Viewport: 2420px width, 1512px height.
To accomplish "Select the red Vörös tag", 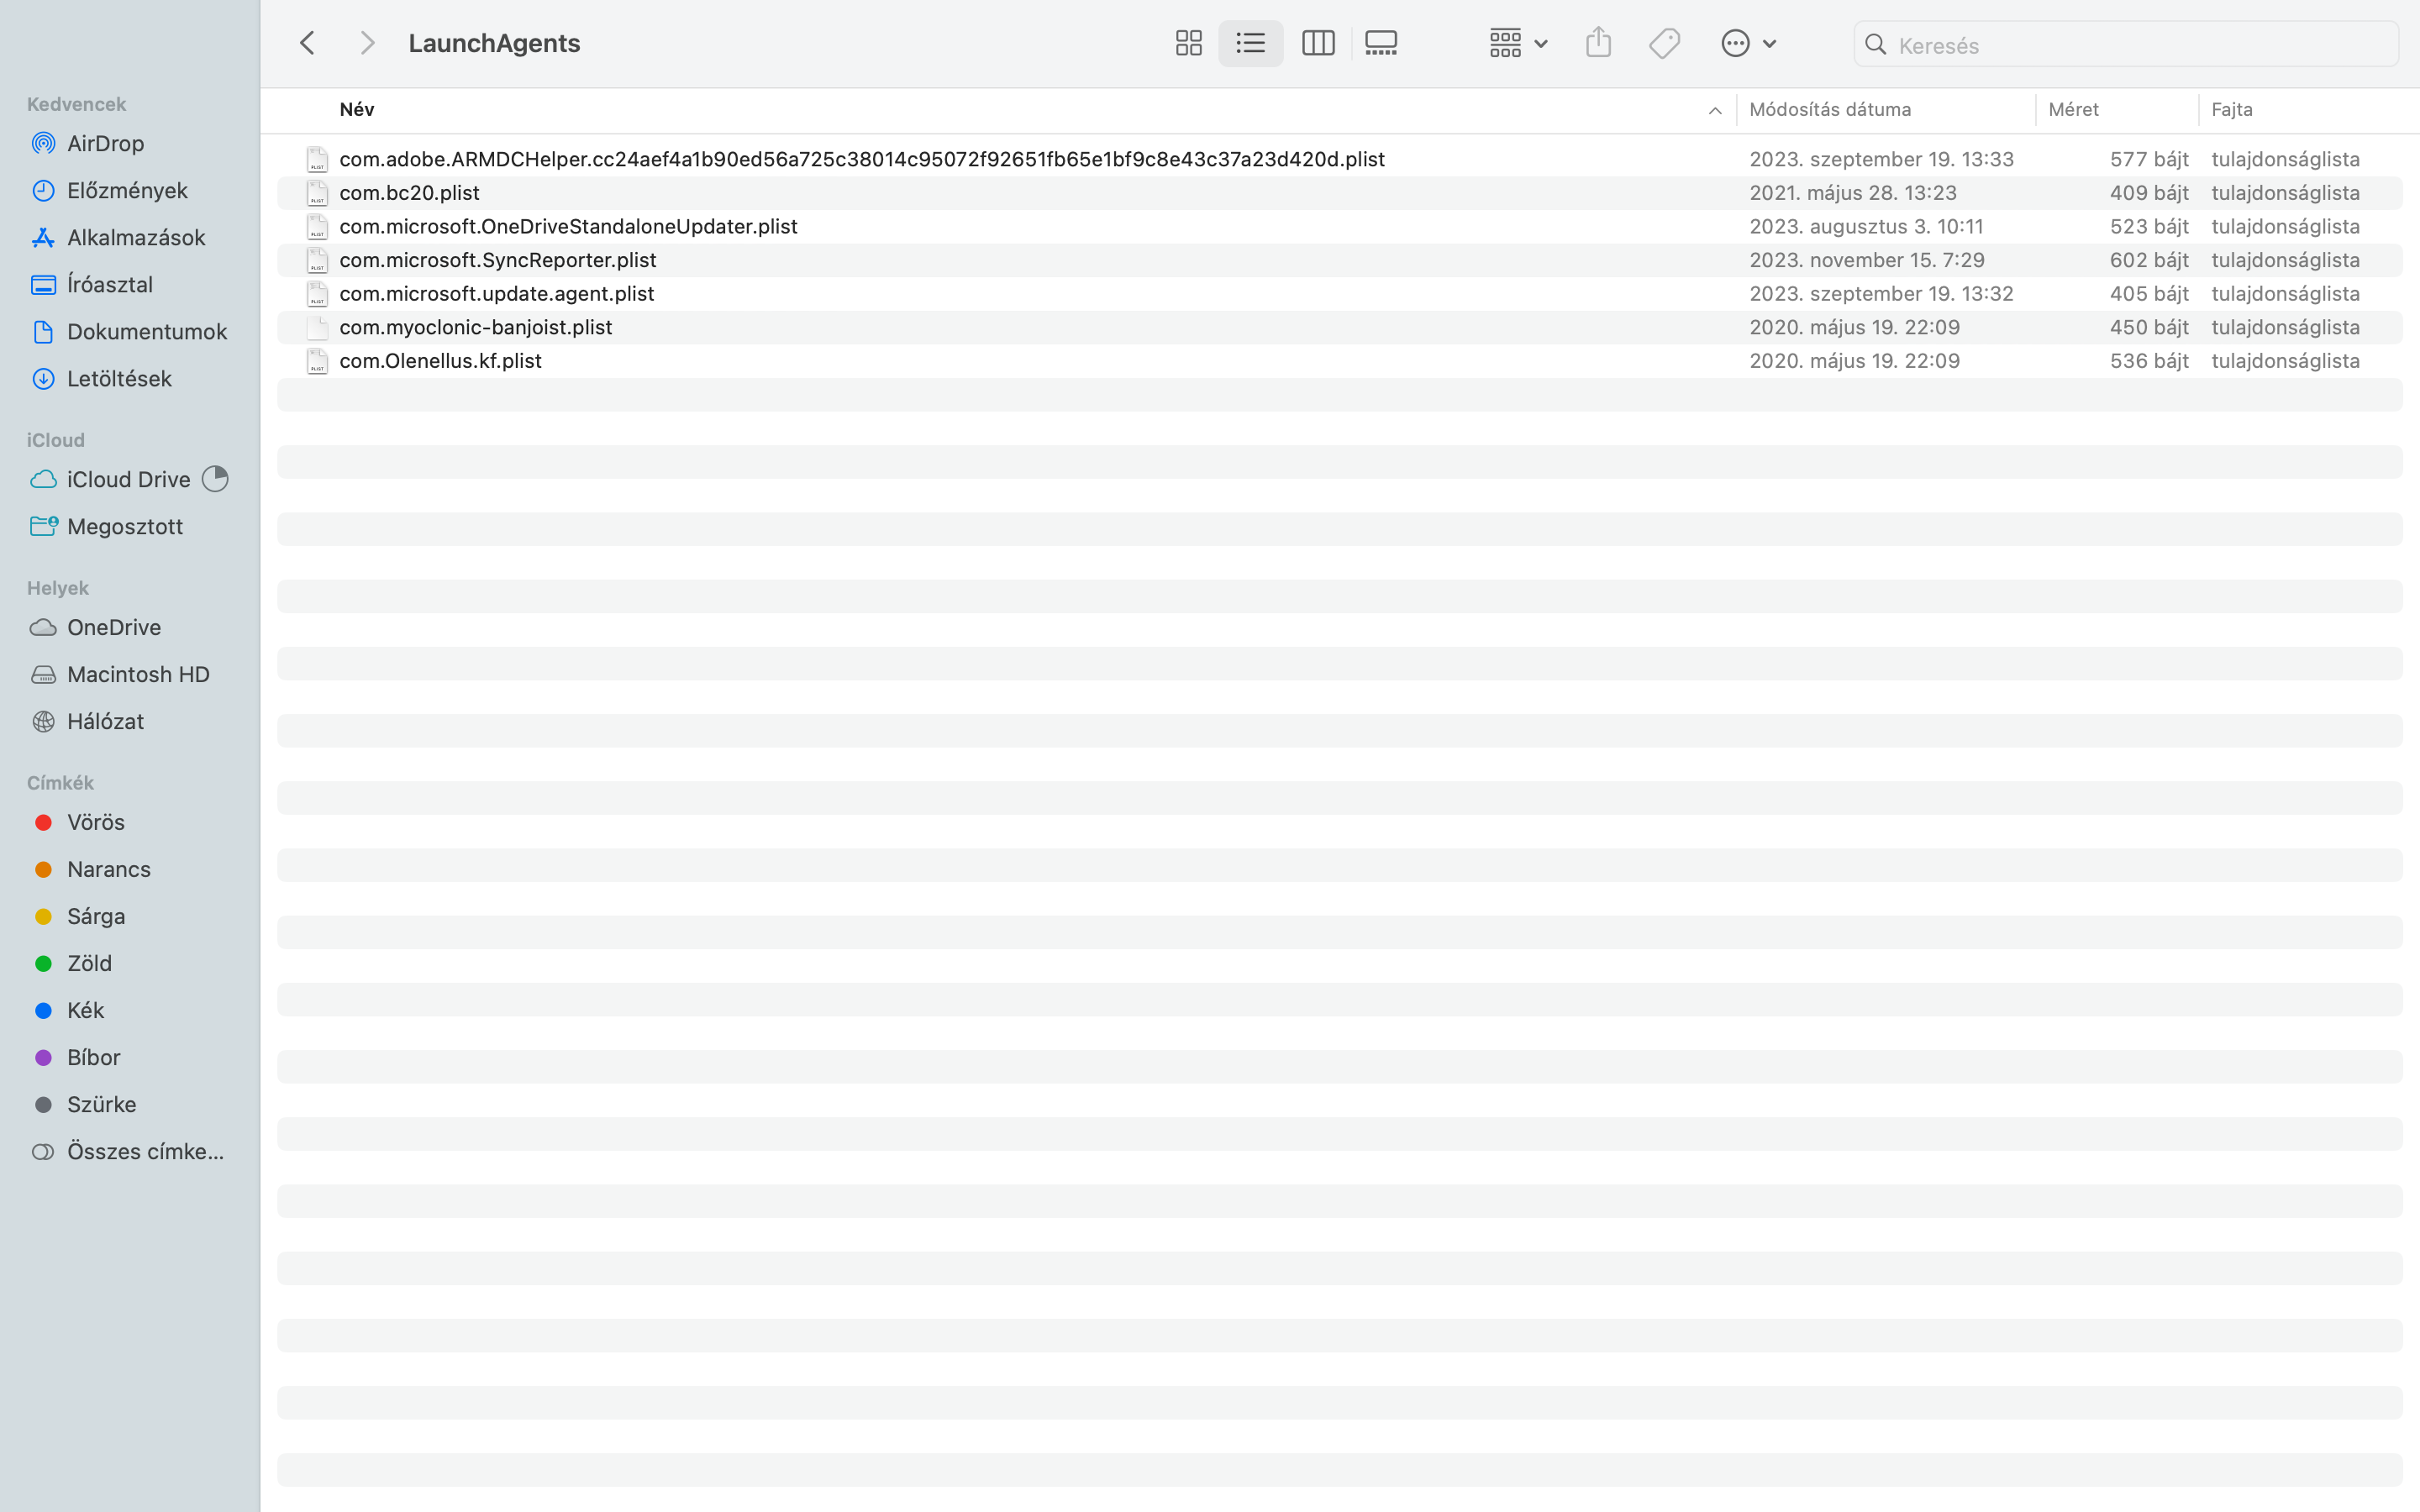I will pos(95,822).
